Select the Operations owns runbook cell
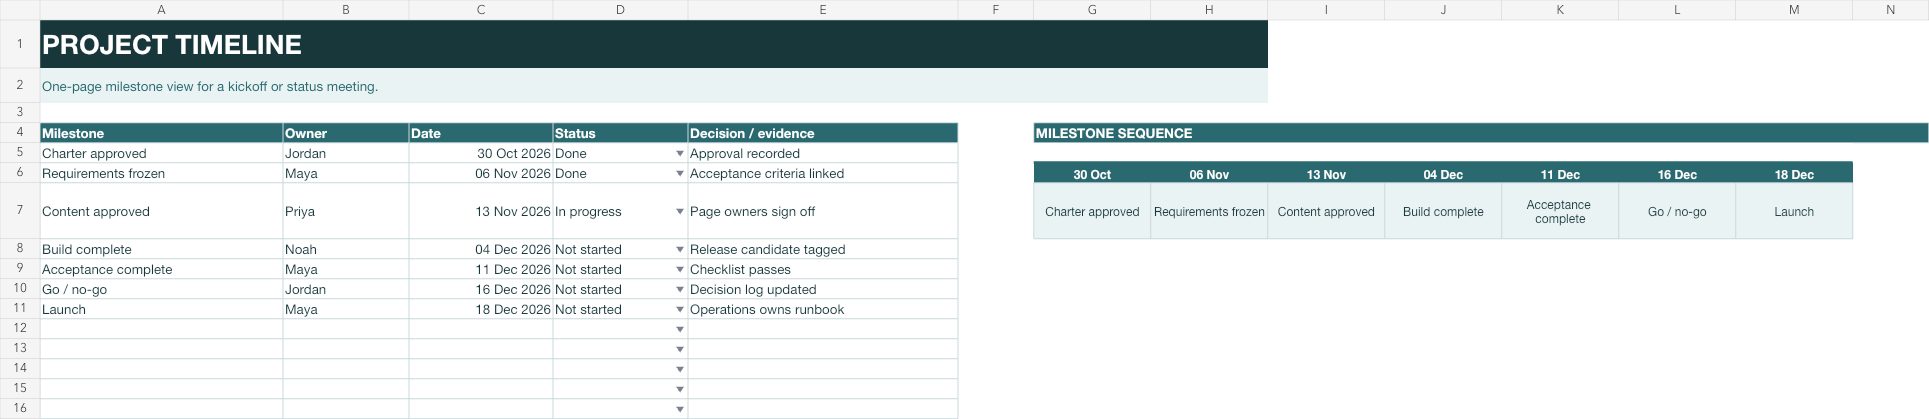Screen dimensions: 1929x419 click(x=823, y=310)
